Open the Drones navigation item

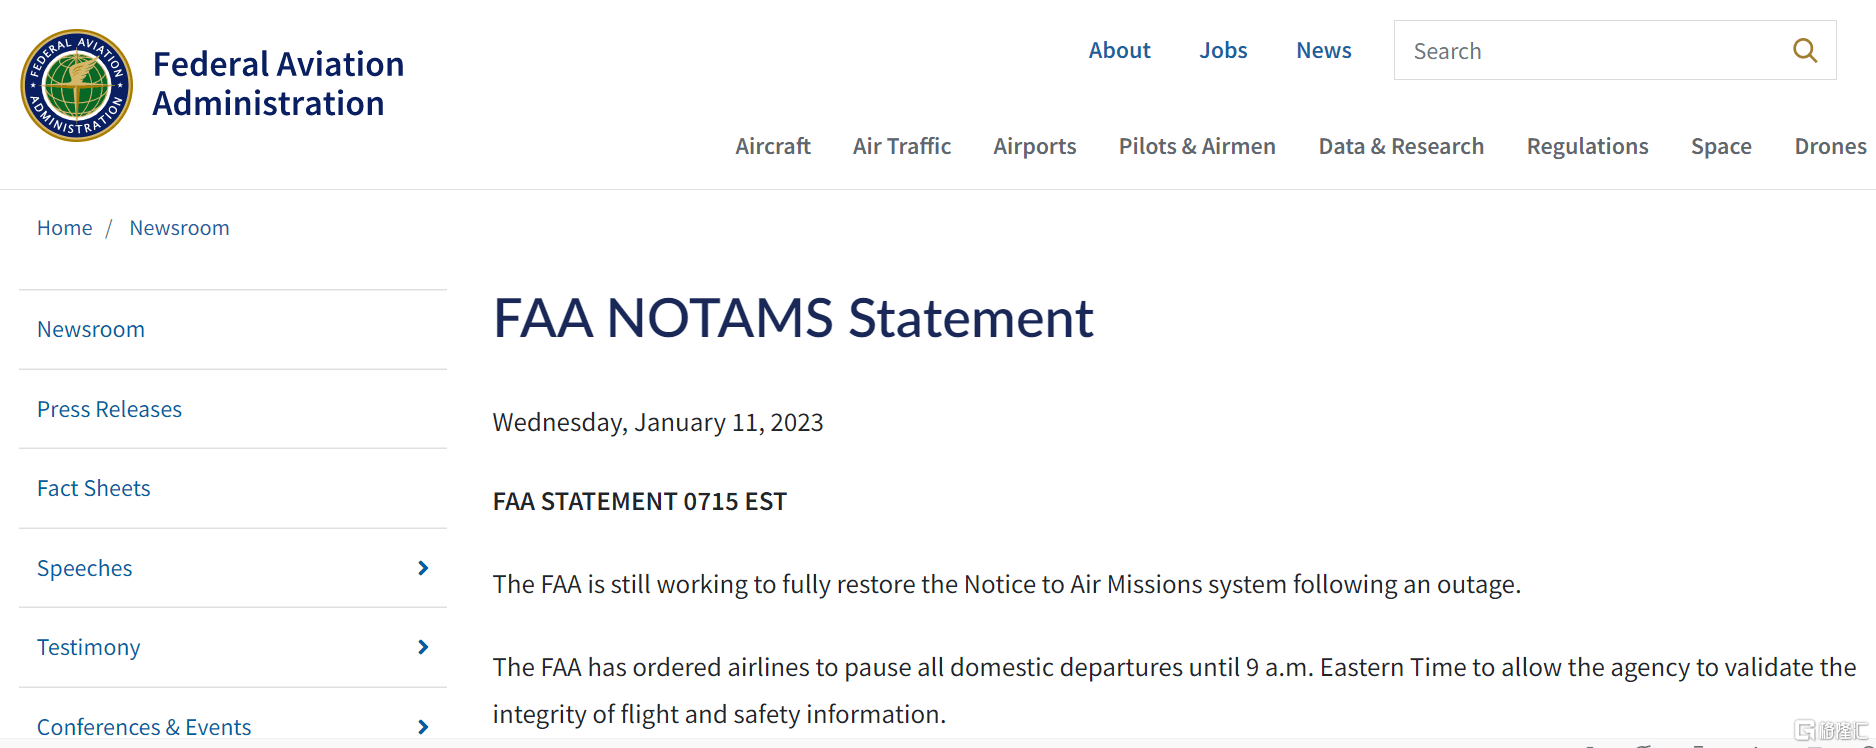point(1830,146)
